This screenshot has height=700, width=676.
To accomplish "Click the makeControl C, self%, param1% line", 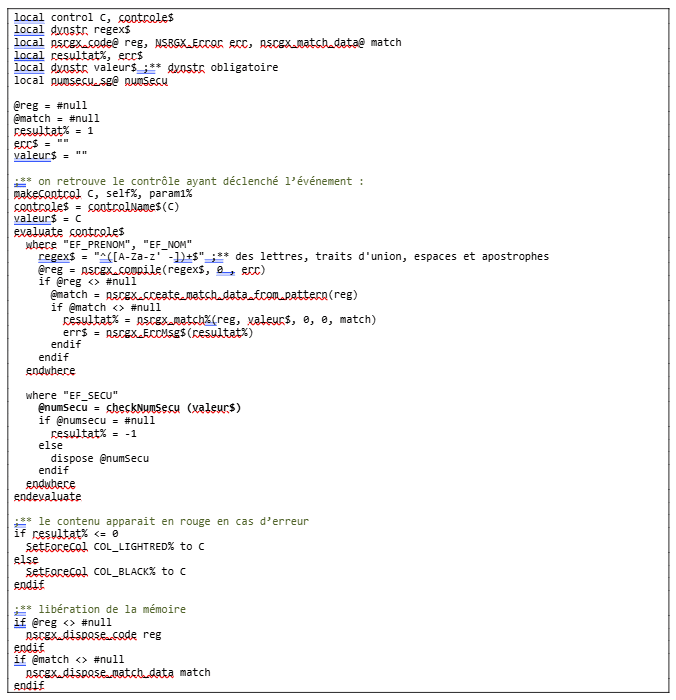I will pos(102,193).
